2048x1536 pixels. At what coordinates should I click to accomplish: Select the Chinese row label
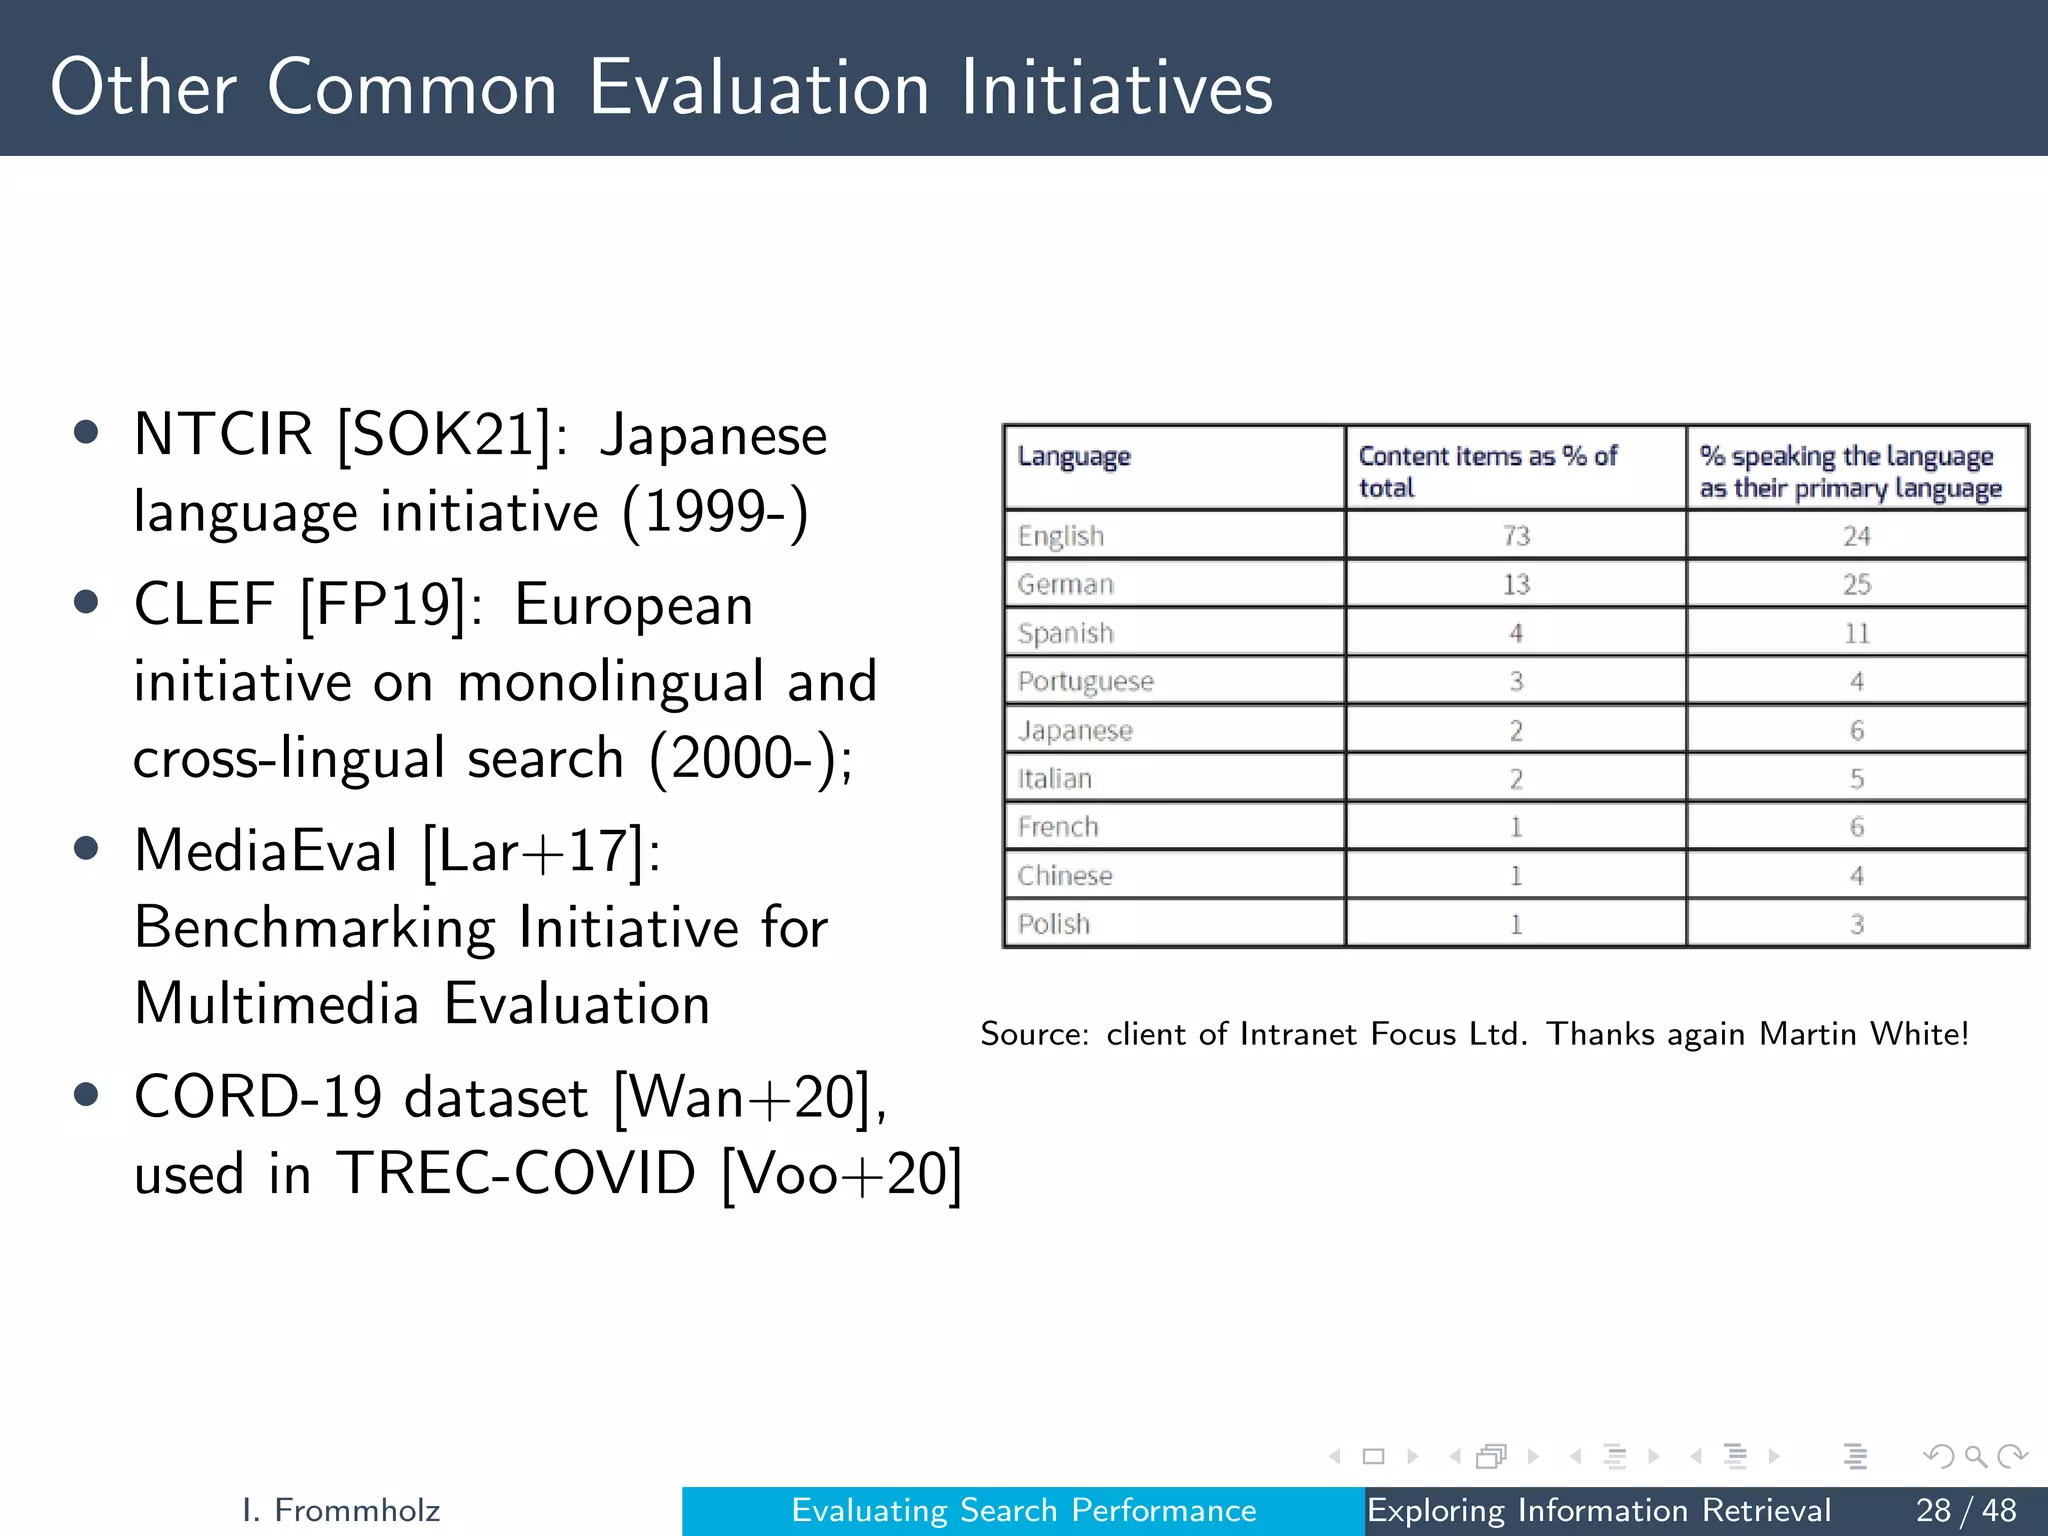coord(1065,876)
